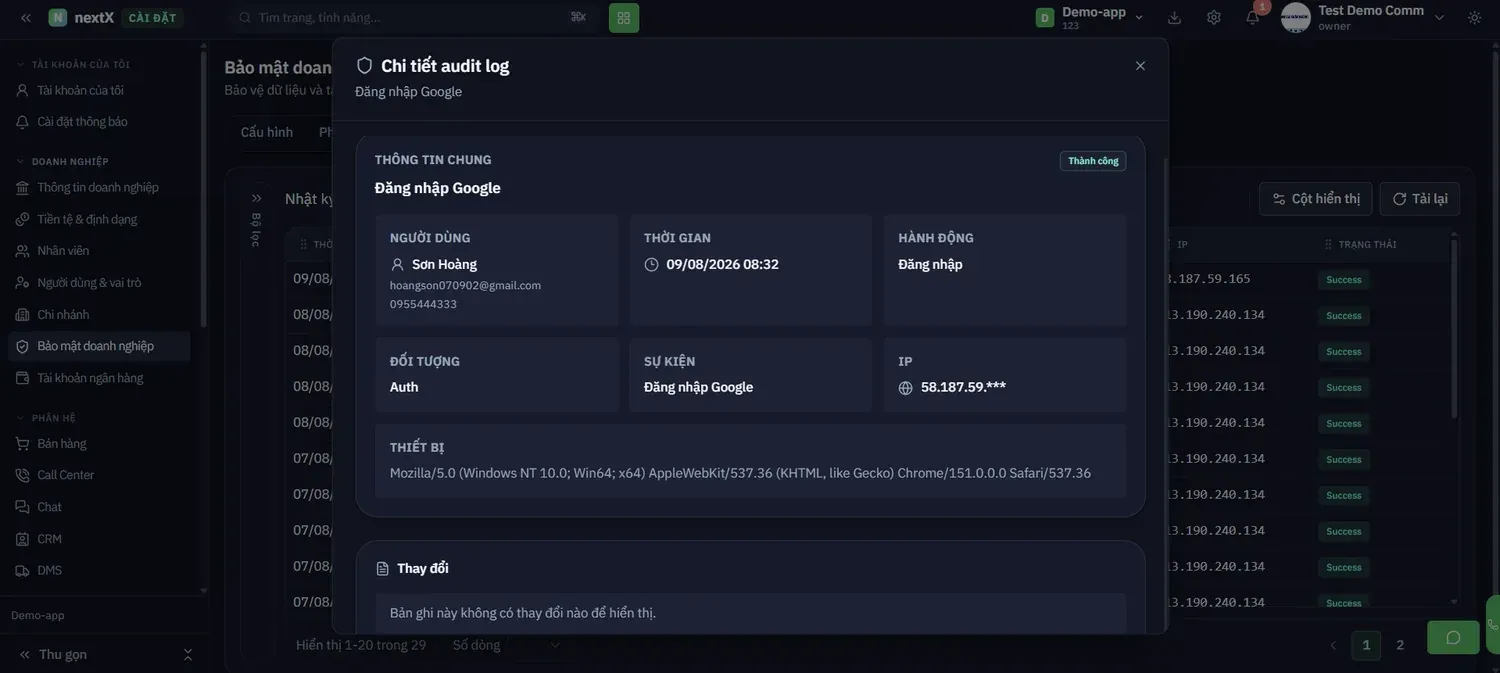Open the settings gear in top bar
The width and height of the screenshot is (1500, 673).
1214,17
